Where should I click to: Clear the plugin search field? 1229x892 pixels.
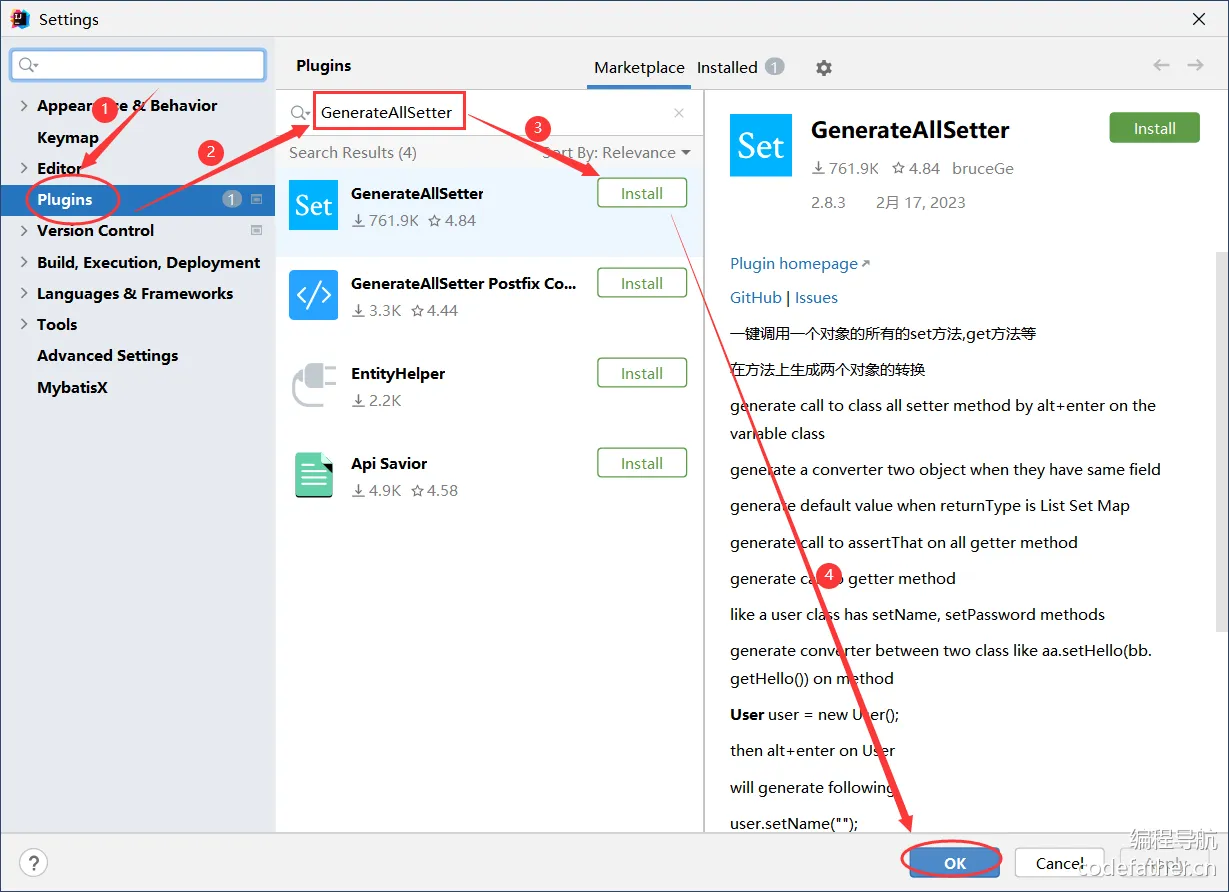(x=679, y=113)
